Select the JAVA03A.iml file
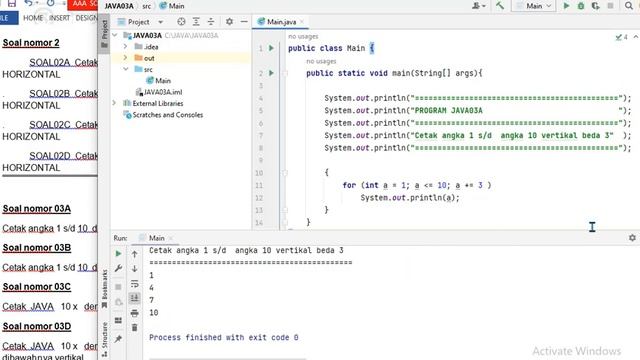This screenshot has height=360, width=640. [x=159, y=92]
